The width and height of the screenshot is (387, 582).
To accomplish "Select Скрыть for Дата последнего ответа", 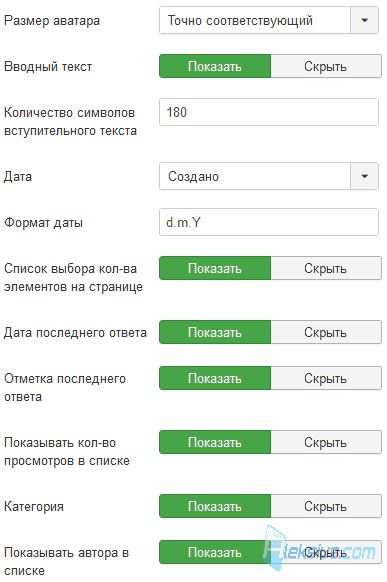I will (326, 332).
